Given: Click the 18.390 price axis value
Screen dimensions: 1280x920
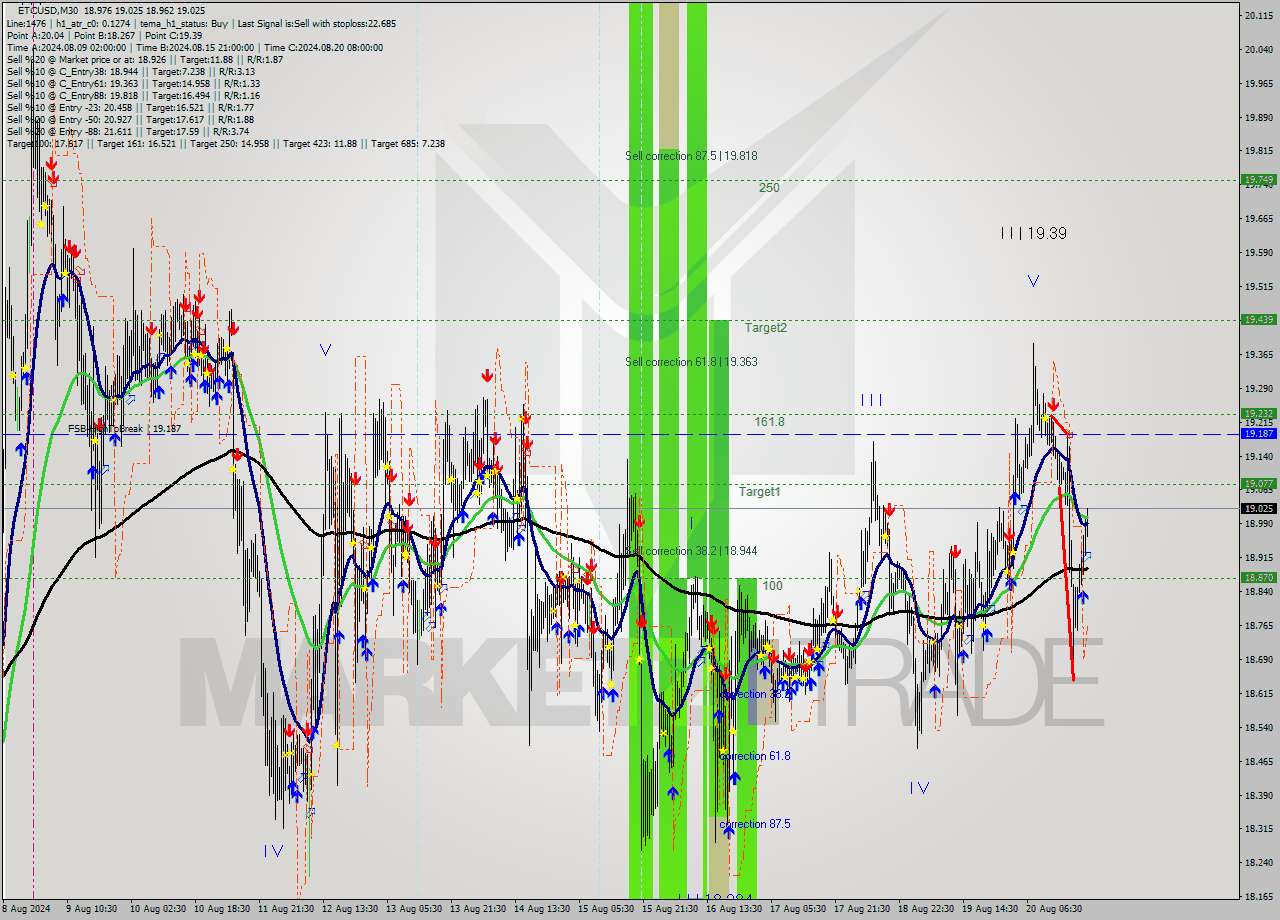Looking at the screenshot, I should click(x=1259, y=795).
